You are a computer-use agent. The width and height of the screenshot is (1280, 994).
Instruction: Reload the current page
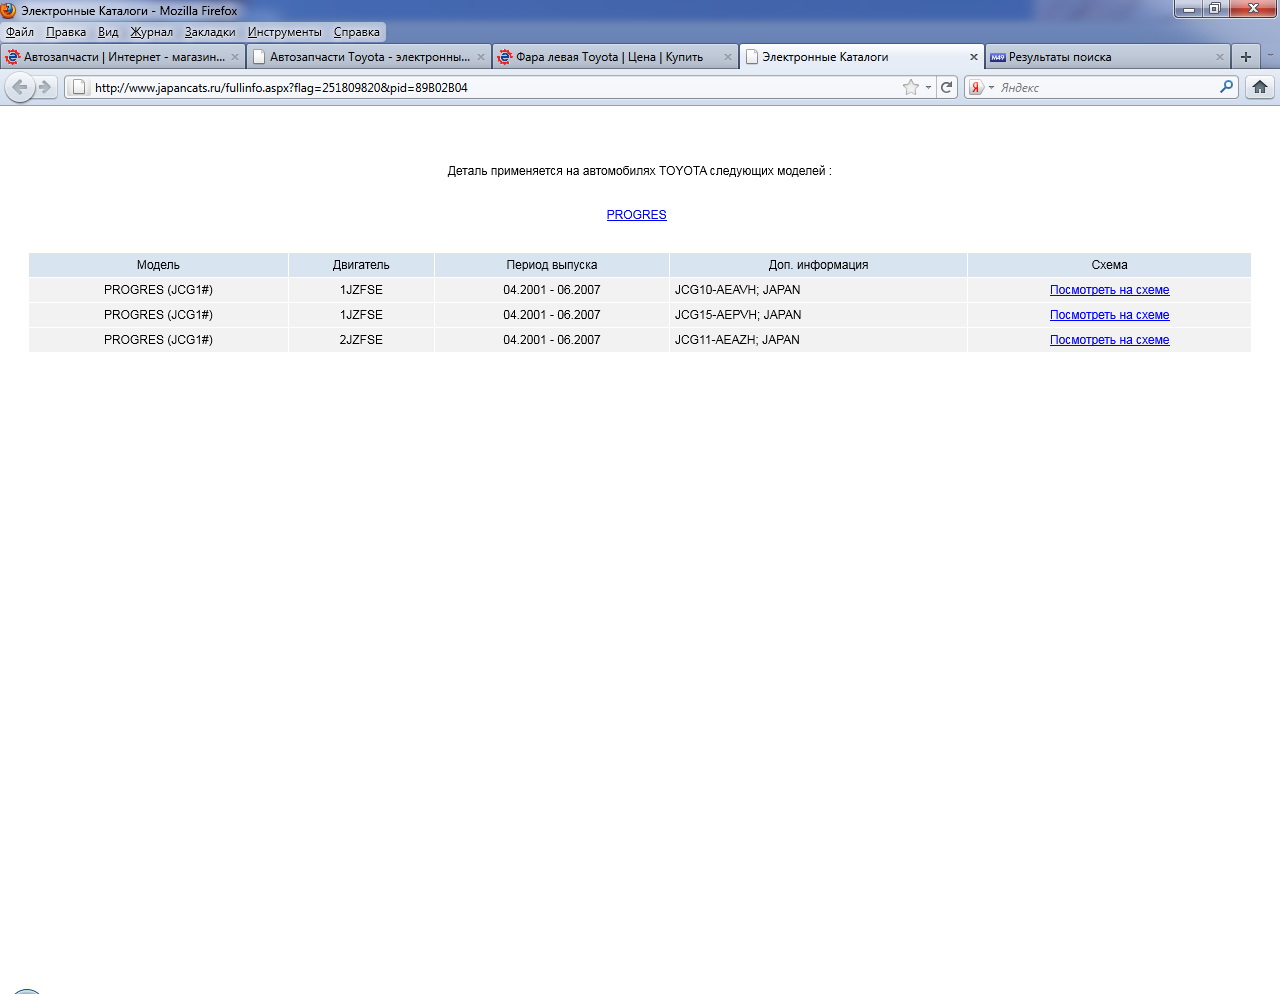(946, 87)
